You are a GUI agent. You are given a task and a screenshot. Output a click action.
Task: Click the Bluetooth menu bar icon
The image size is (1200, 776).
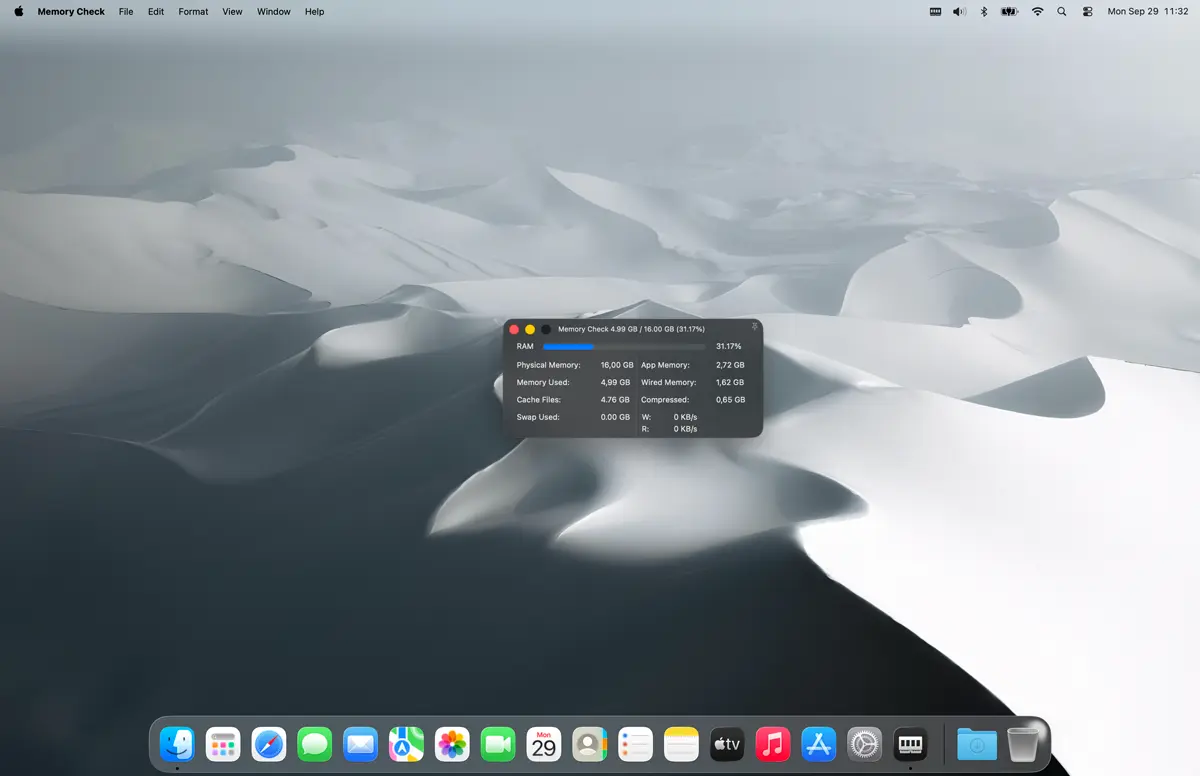pyautogui.click(x=983, y=12)
